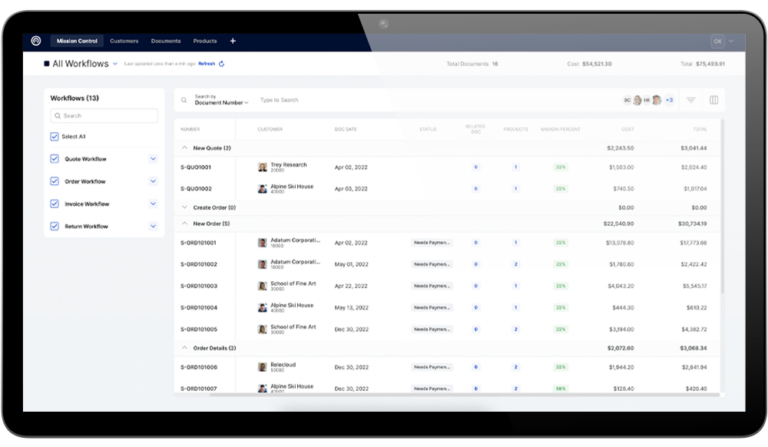Screen dimensions: 768x447
Task: Open the user account menu chevron
Action: pyautogui.click(x=731, y=41)
